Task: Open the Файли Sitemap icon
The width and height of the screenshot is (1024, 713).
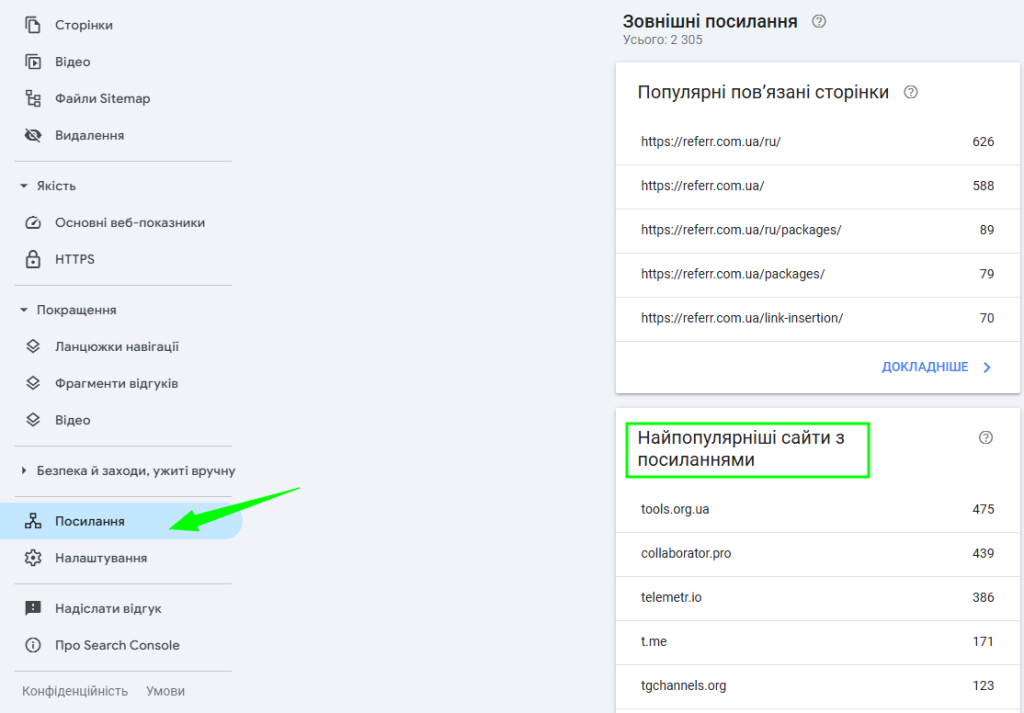Action: click(33, 99)
